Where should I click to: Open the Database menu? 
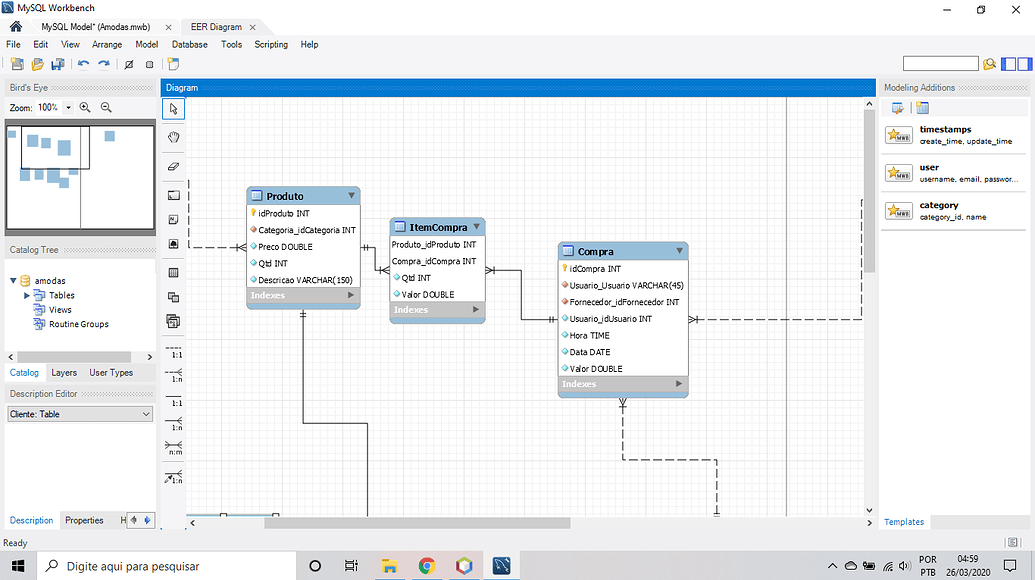pos(189,44)
